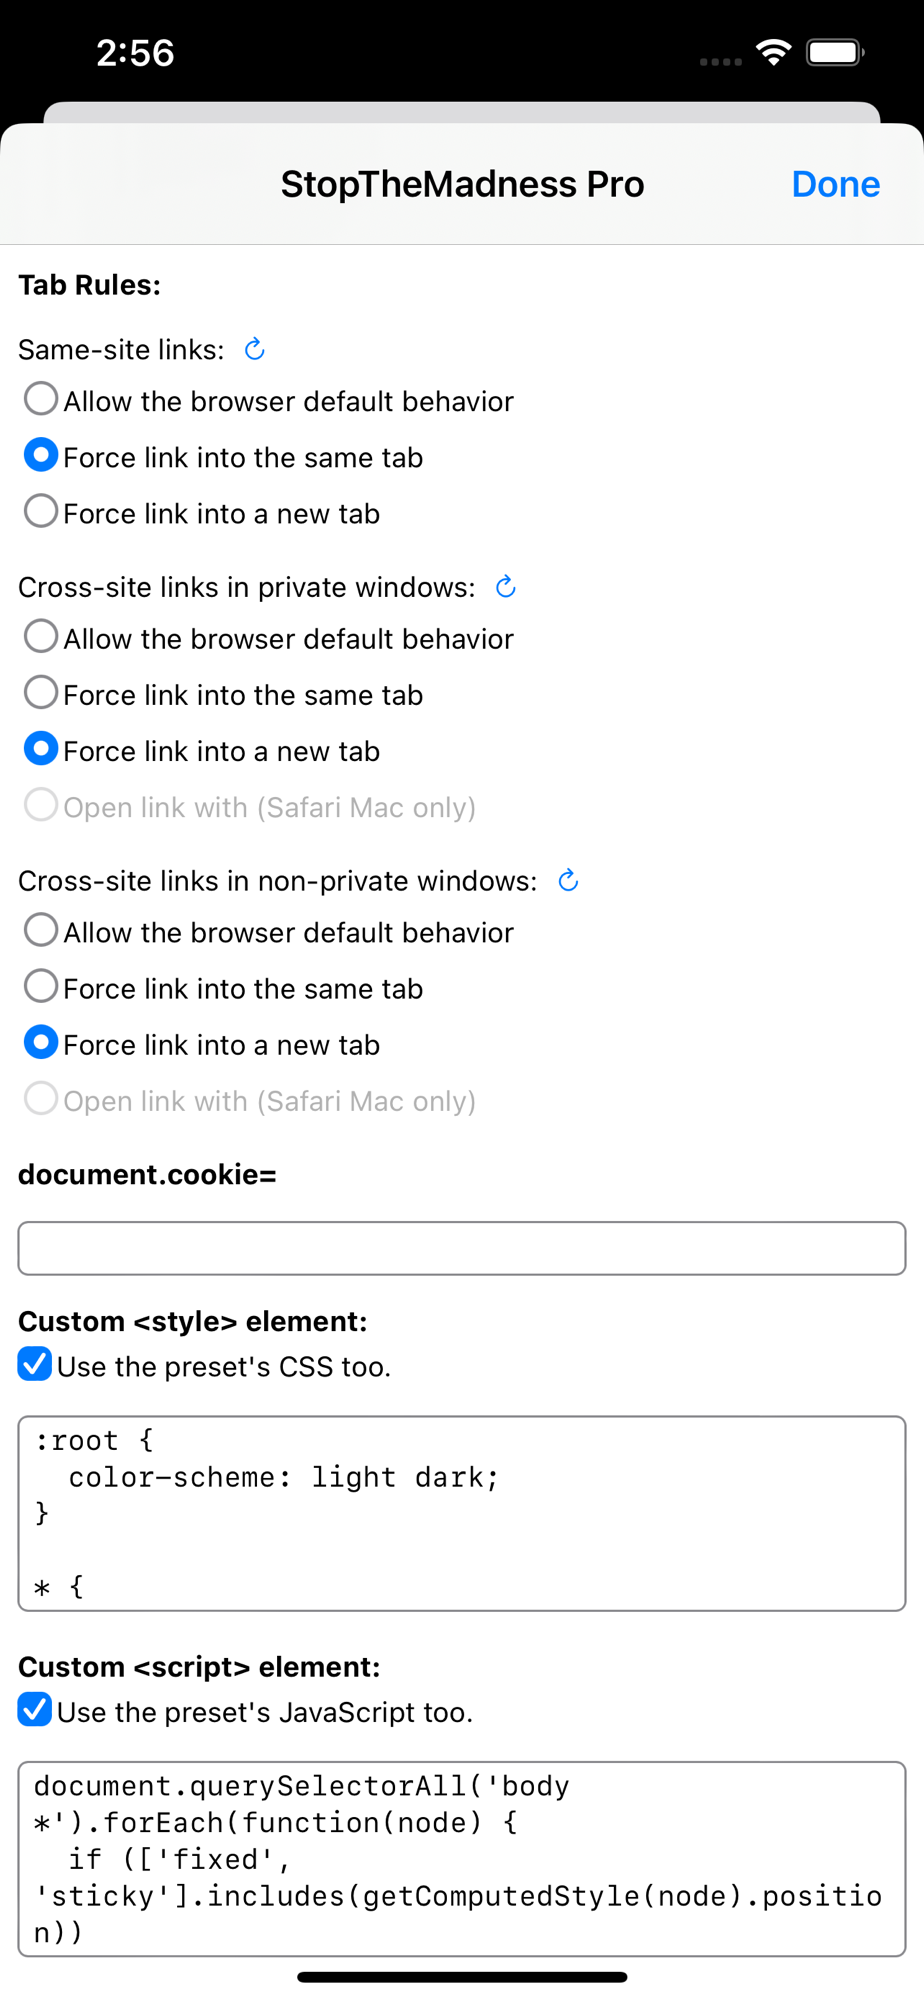Tap the battery status icon
Viewport: 924px width, 2000px height.
(x=836, y=52)
